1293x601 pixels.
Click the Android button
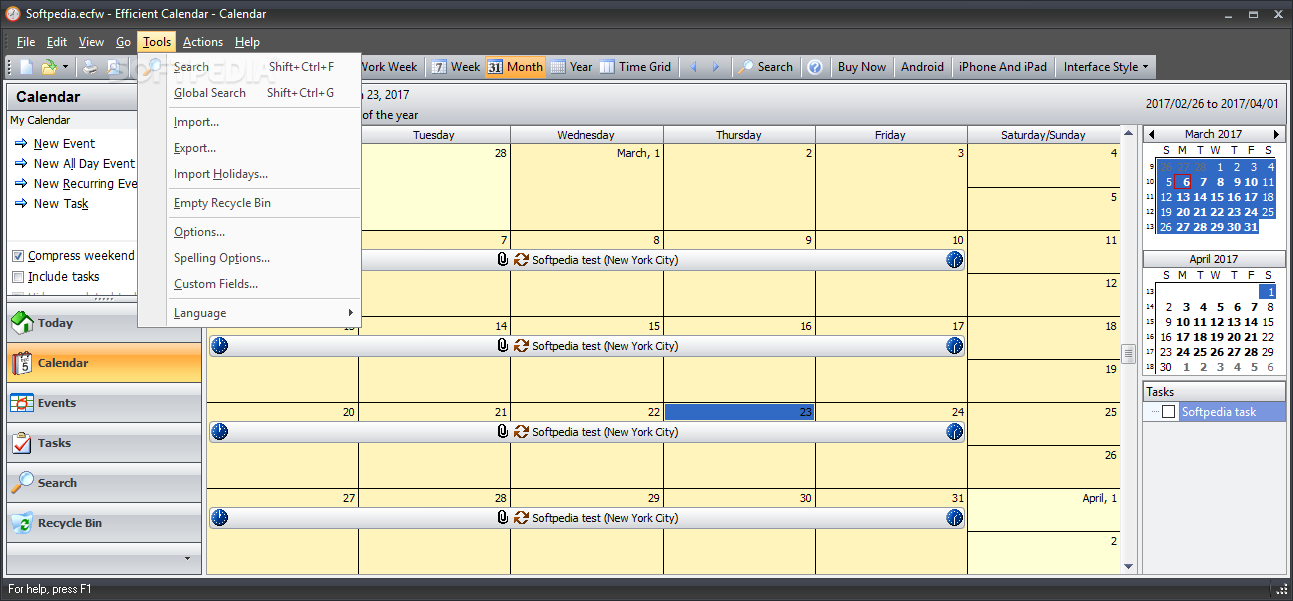coord(922,67)
